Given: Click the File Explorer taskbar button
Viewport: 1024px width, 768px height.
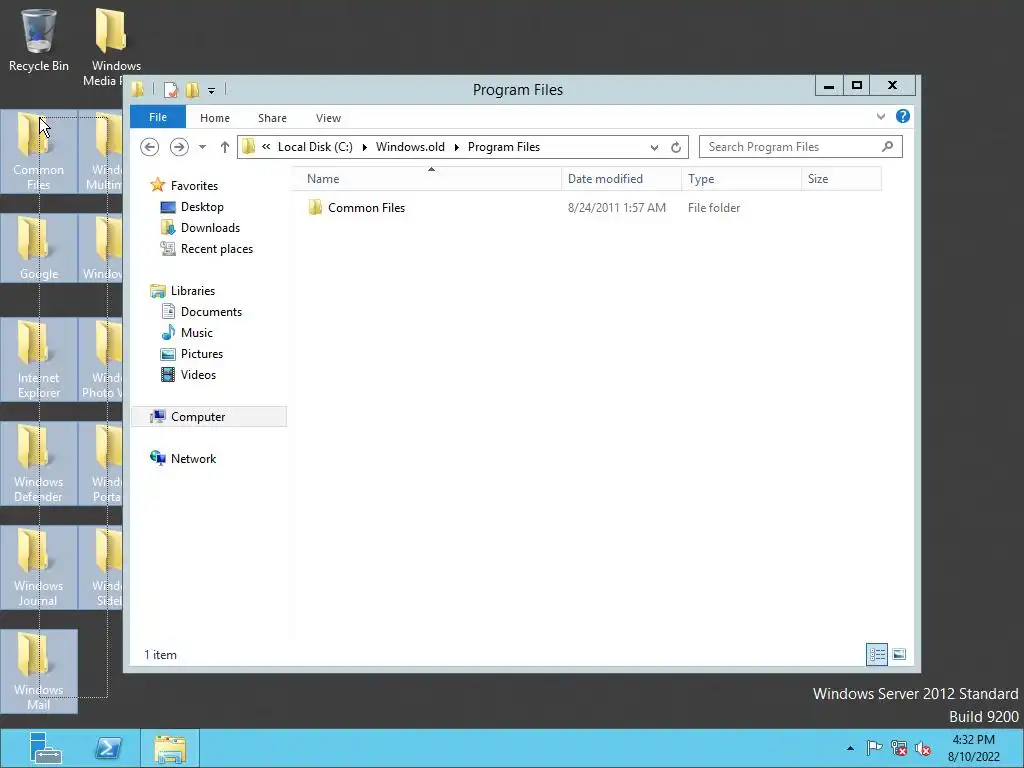Looking at the screenshot, I should 170,748.
